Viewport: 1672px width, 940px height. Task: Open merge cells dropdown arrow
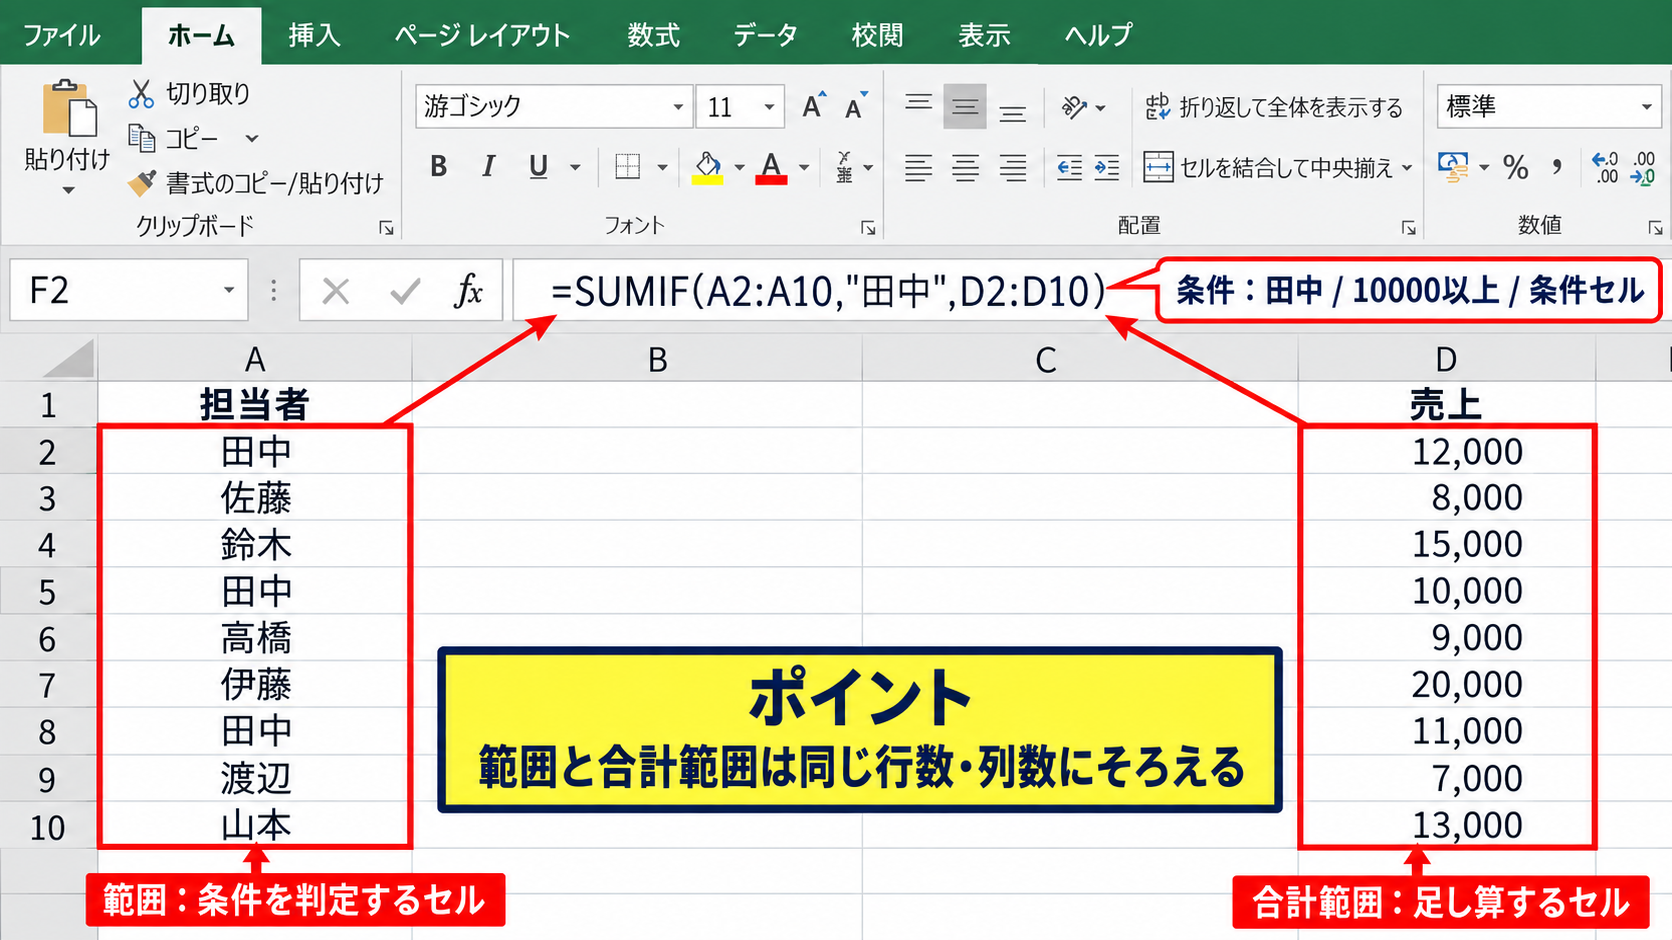tap(1407, 168)
